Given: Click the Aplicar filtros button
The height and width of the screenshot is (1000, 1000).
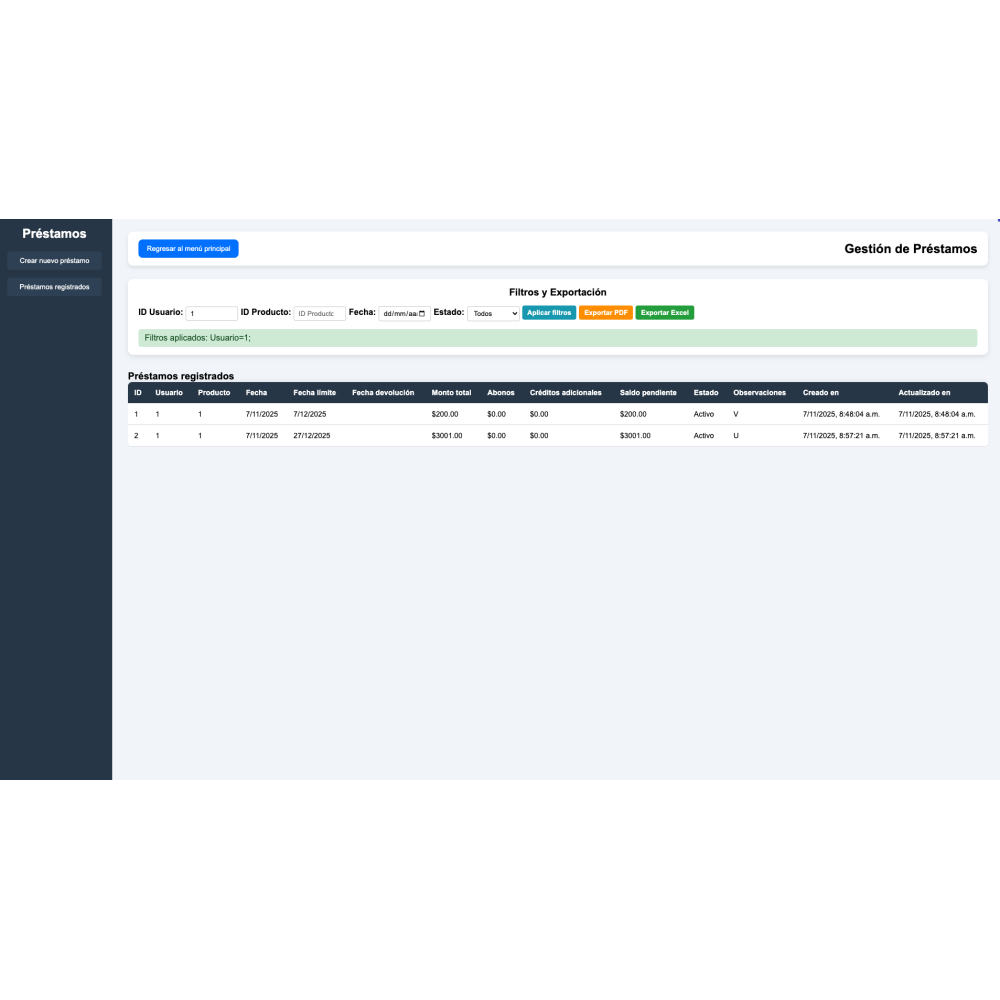Looking at the screenshot, I should pos(549,313).
